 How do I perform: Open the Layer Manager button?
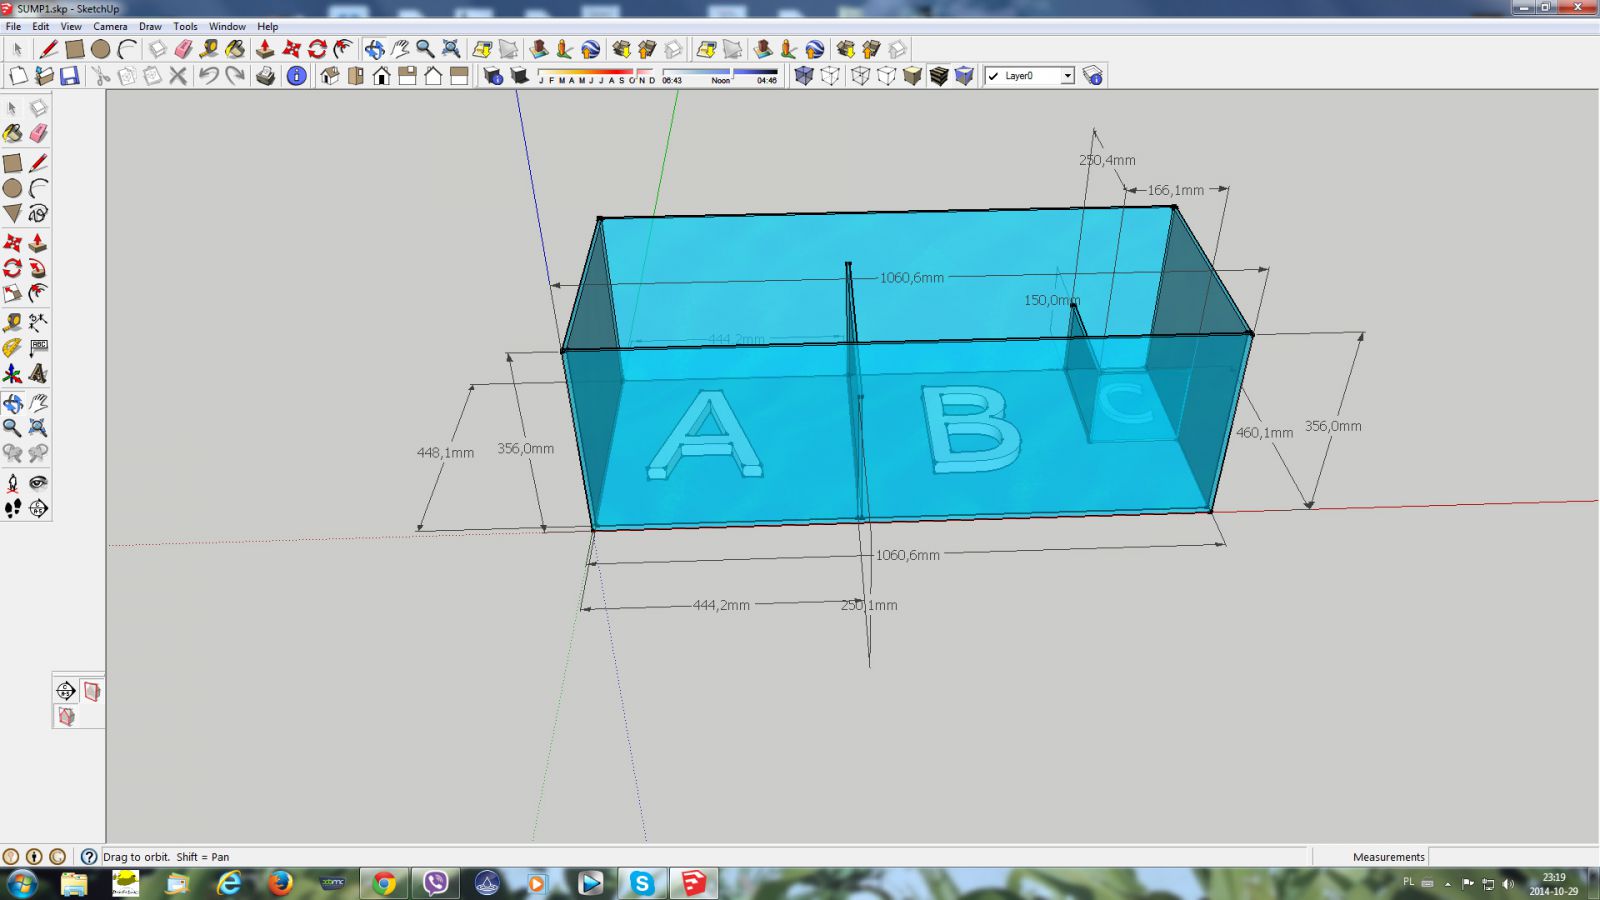pos(1093,76)
